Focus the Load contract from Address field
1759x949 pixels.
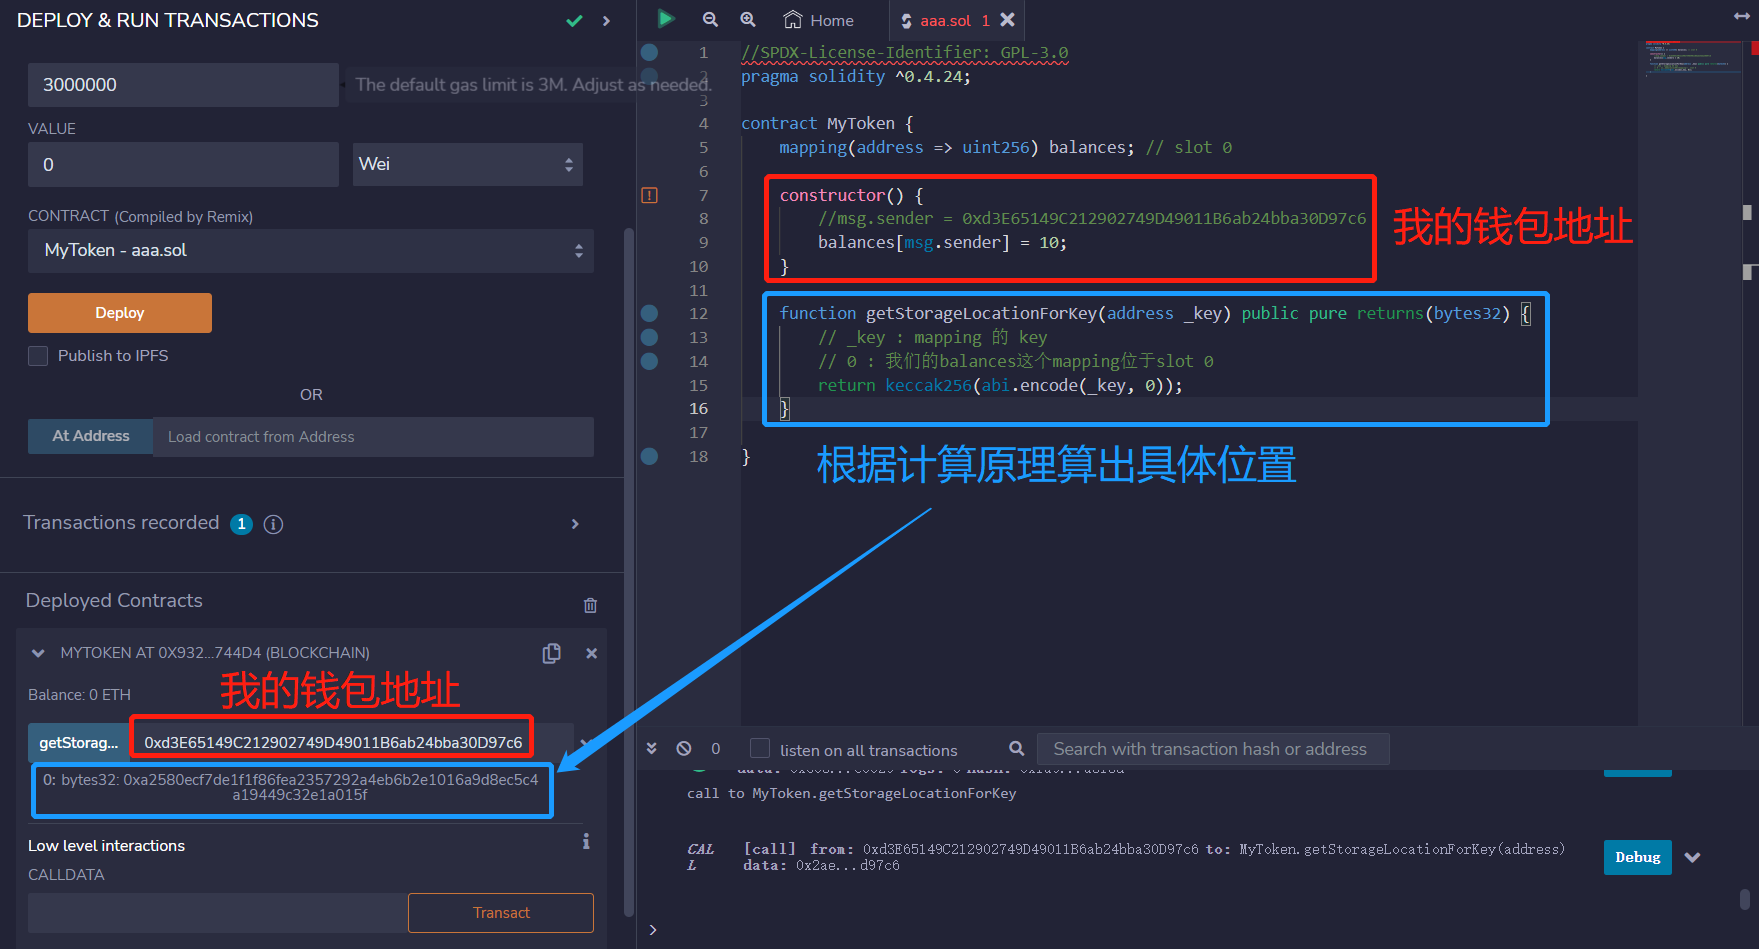(x=373, y=437)
